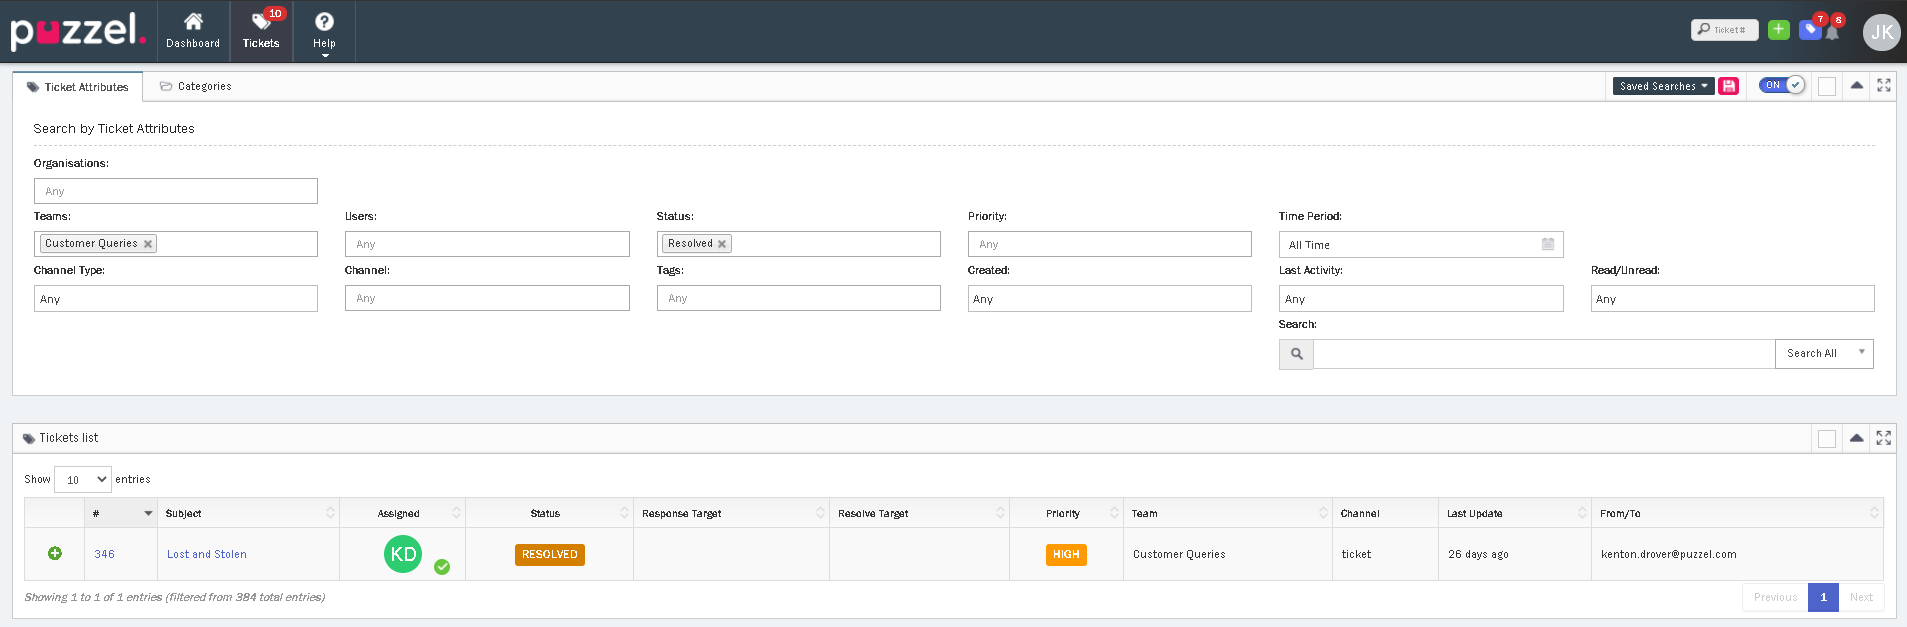Click the search magnifier button
The width and height of the screenshot is (1907, 627).
pos(1296,354)
